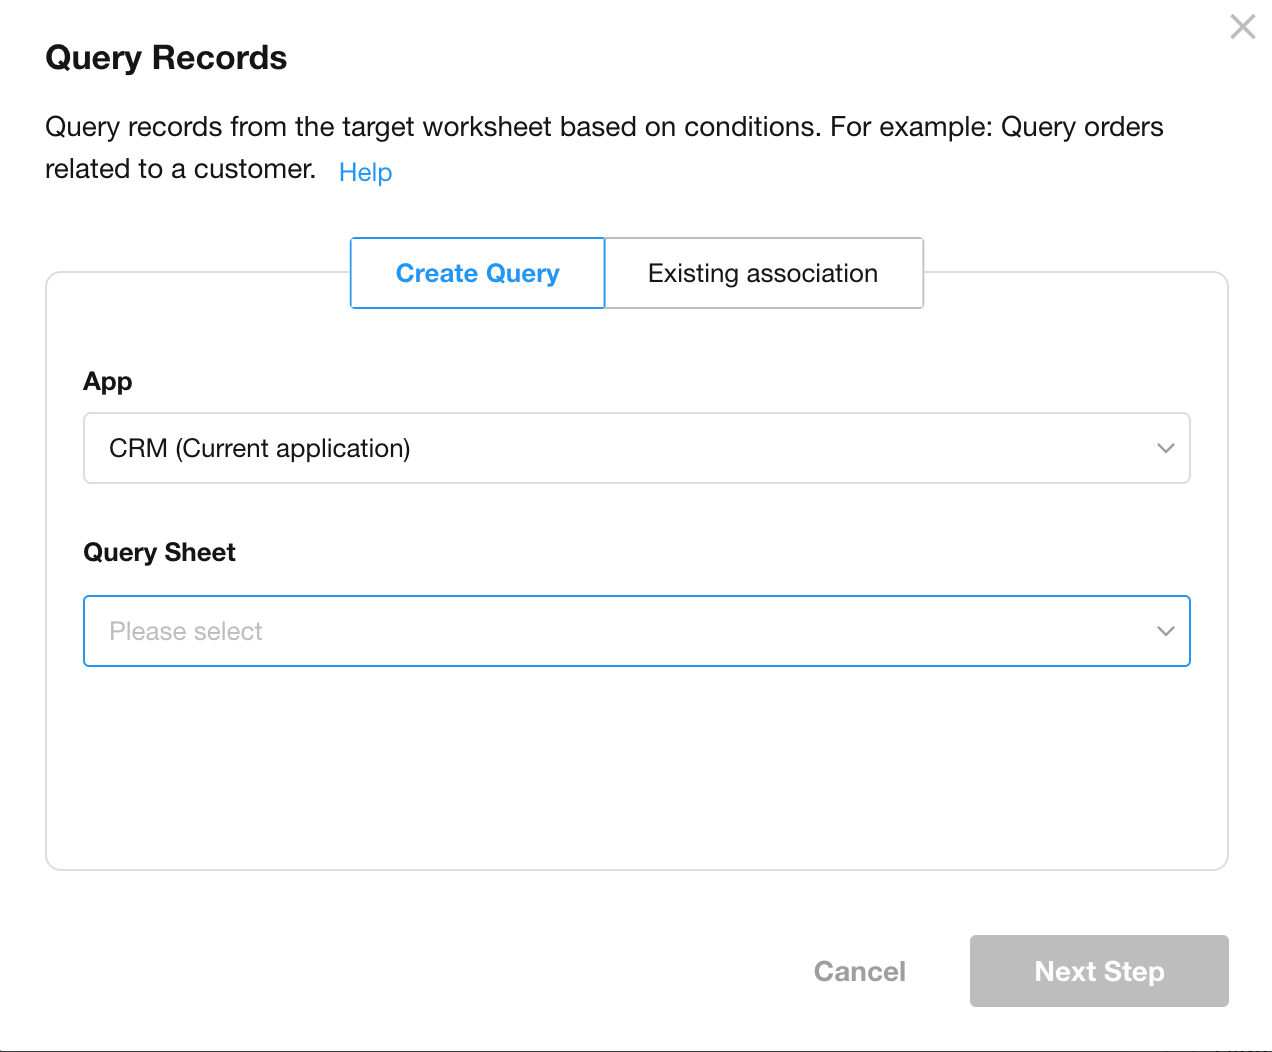Click the word "Query" in Create Query tab

point(522,273)
